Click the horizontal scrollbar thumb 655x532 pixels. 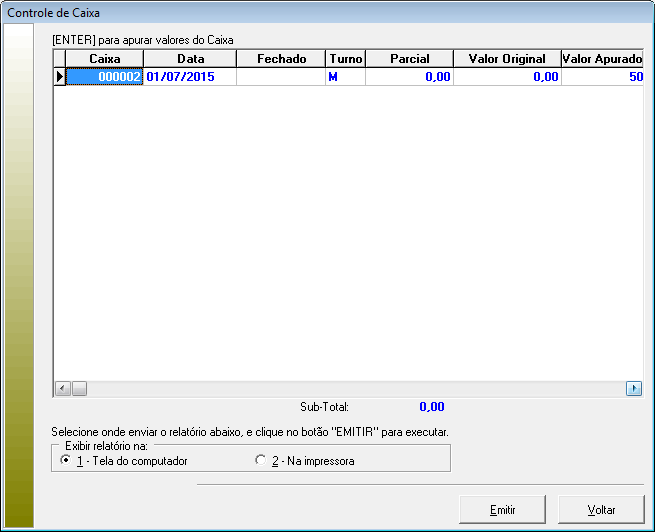coord(79,388)
